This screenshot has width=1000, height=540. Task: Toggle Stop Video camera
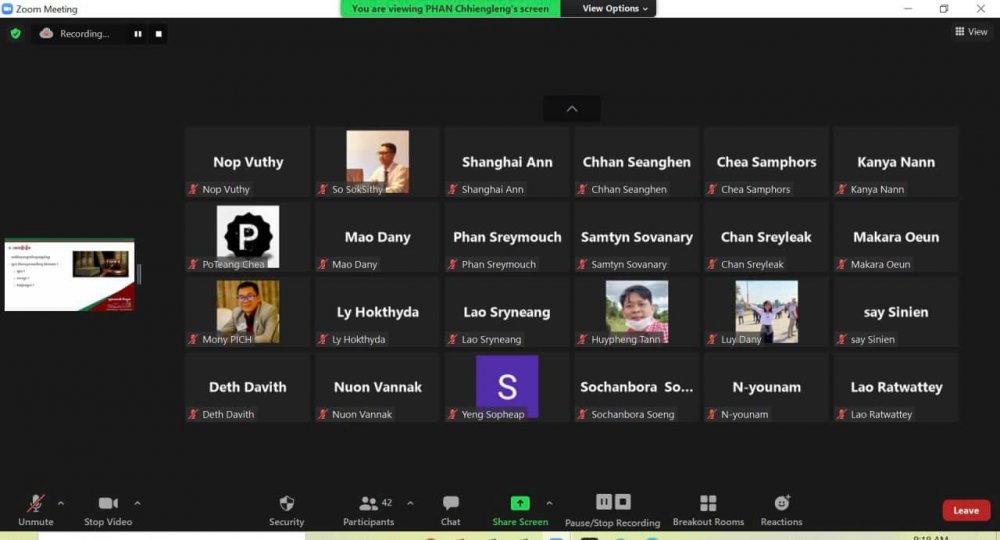click(x=108, y=503)
